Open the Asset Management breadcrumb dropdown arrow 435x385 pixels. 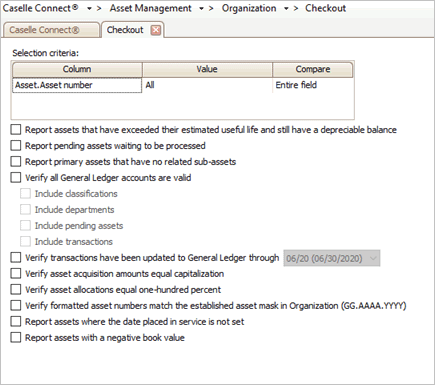tap(201, 9)
